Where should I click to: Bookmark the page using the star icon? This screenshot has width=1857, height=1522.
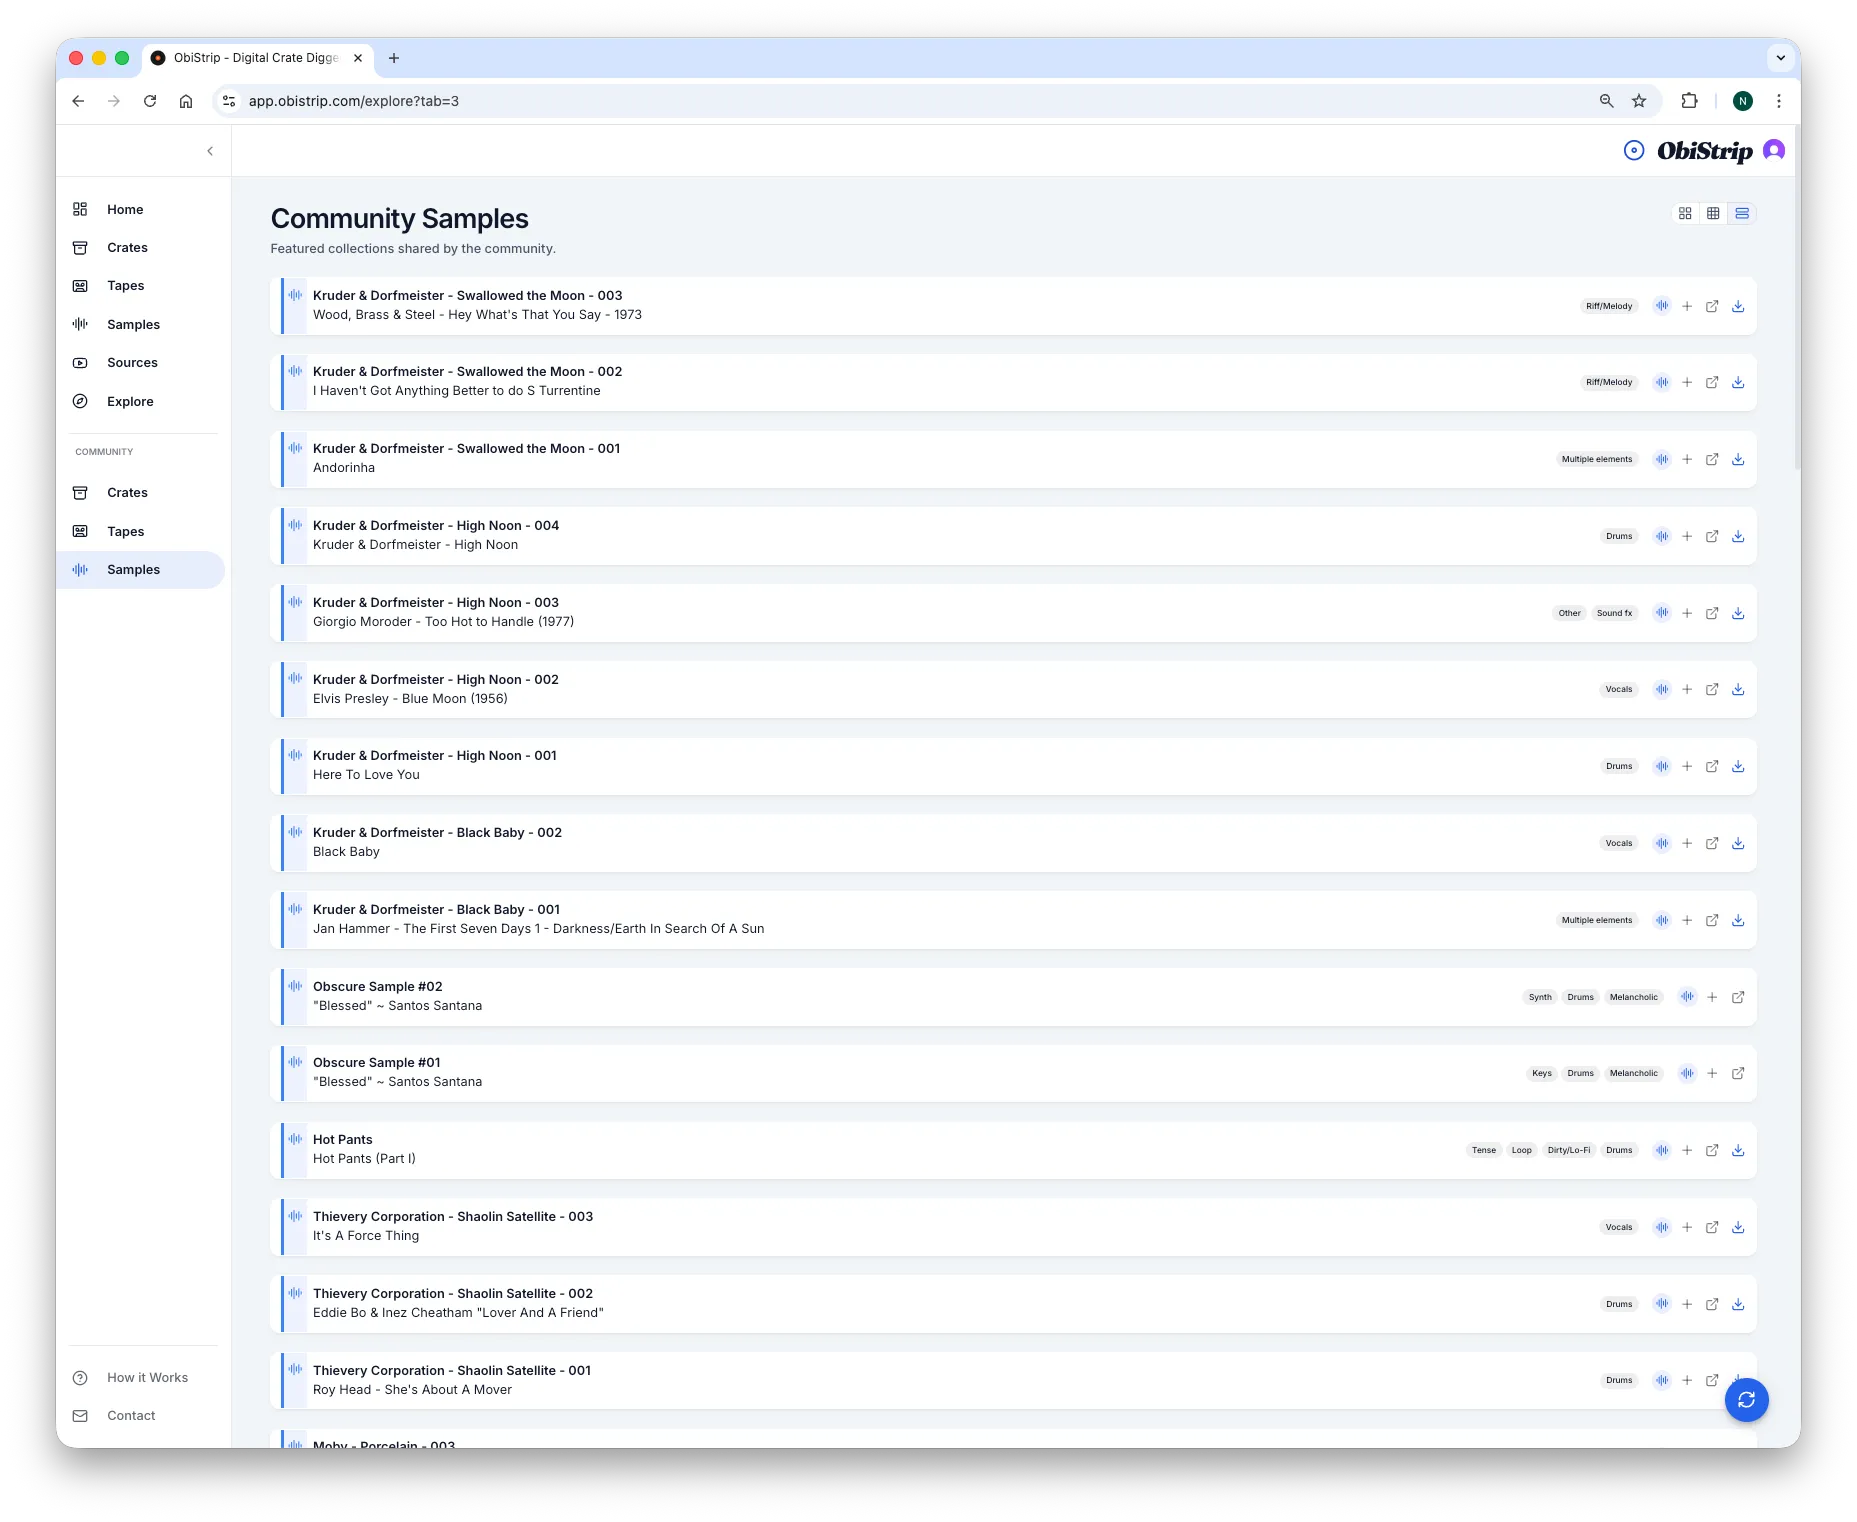1637,101
